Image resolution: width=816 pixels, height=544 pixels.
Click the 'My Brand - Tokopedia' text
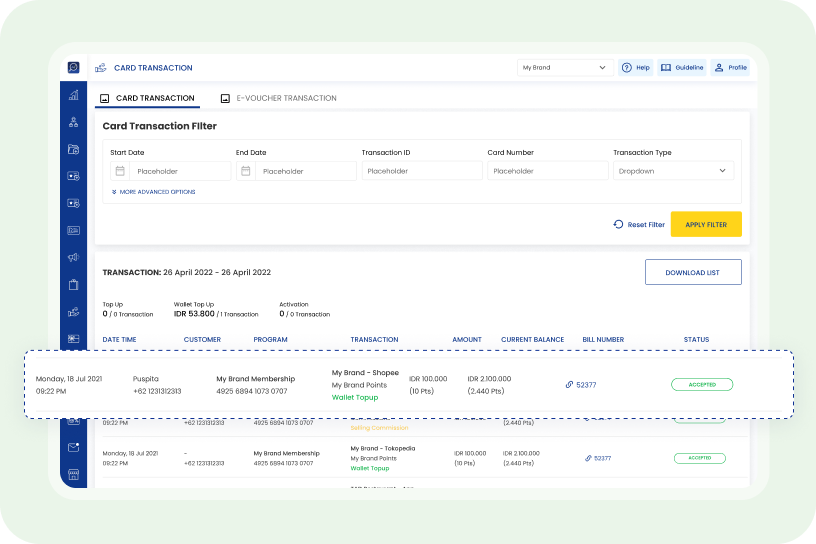coord(383,448)
